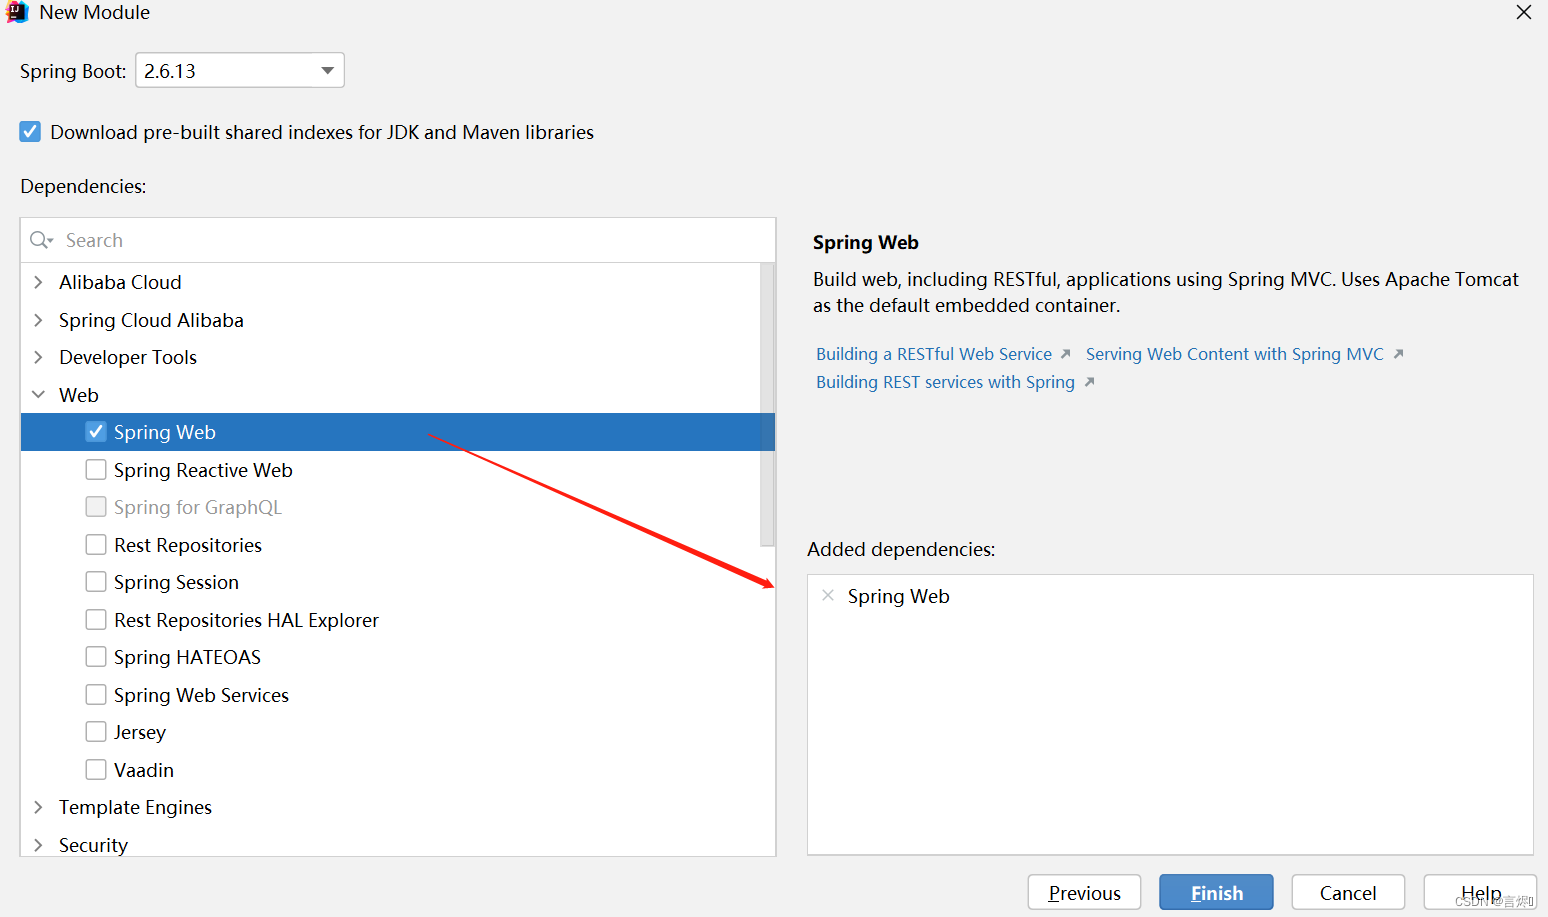
Task: Uncheck the Spring Web dependency
Action: [x=96, y=432]
